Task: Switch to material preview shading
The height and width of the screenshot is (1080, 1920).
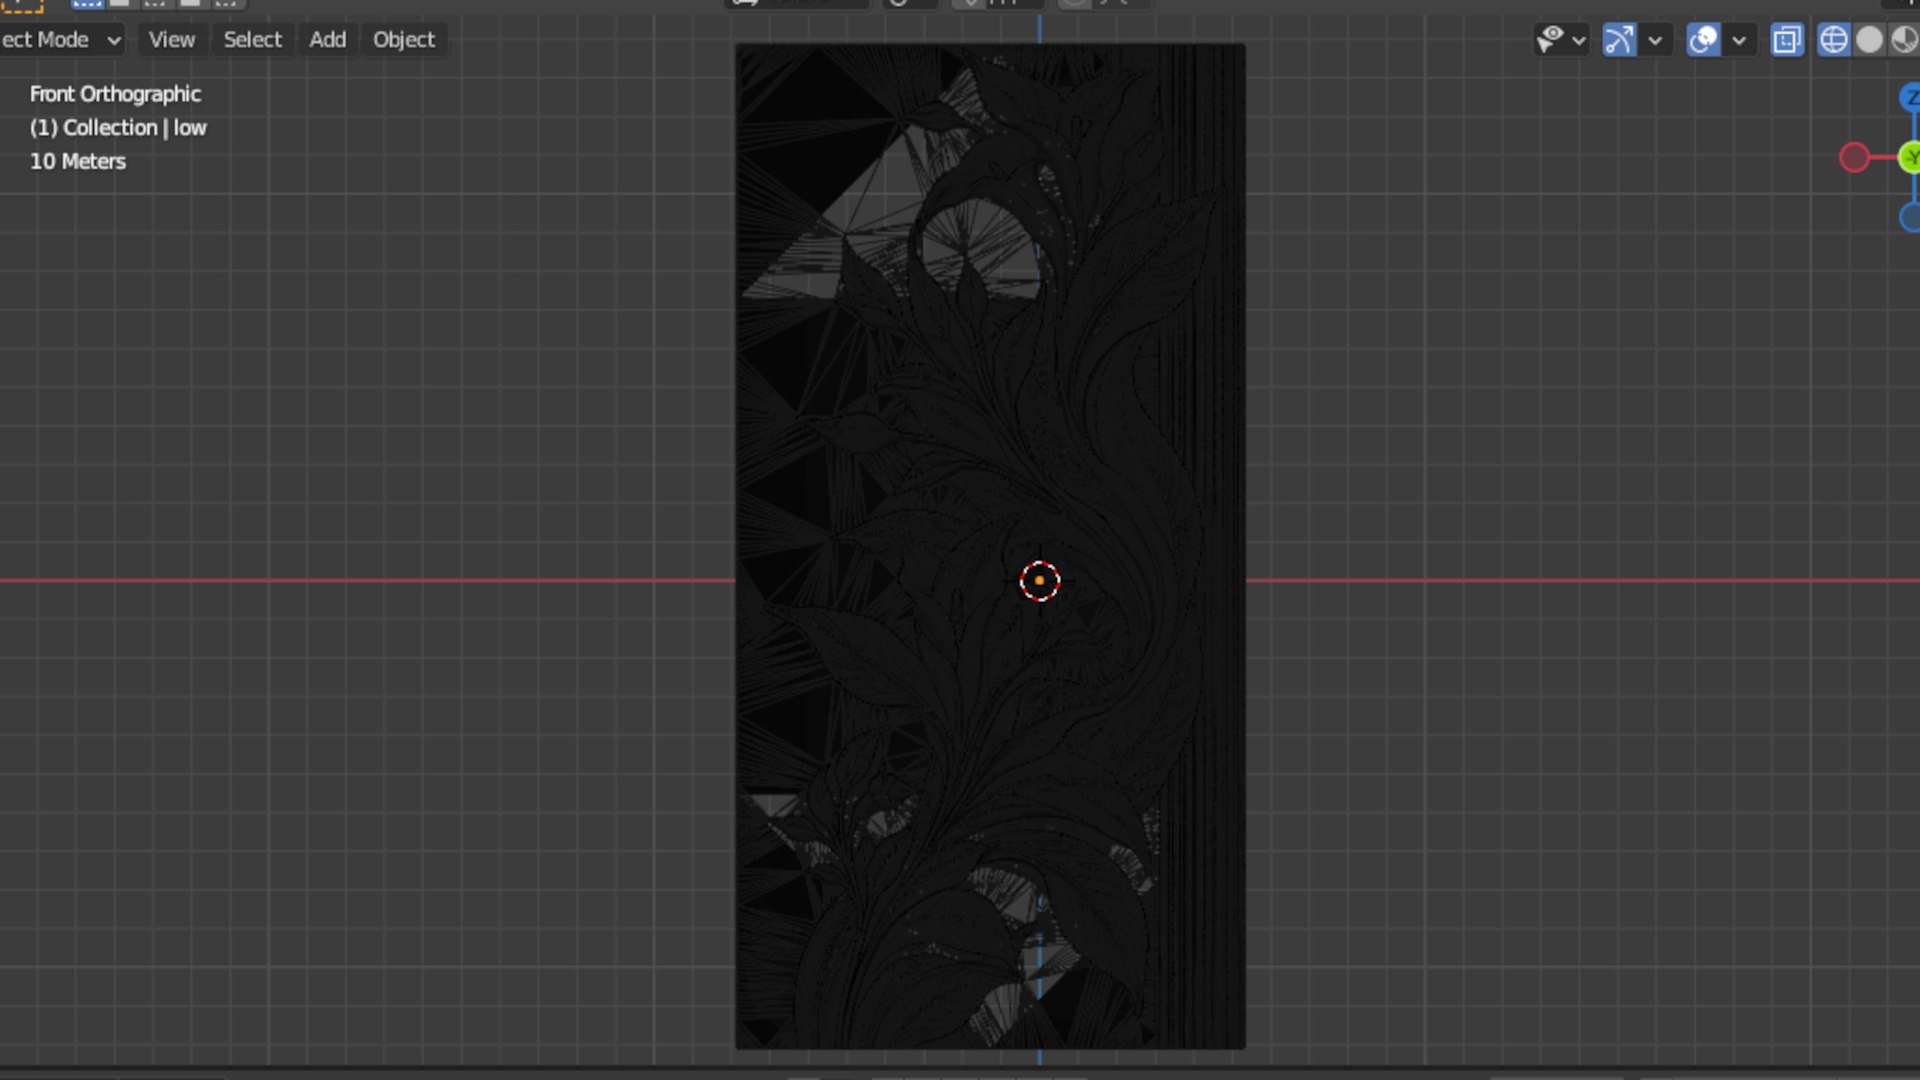Action: 1904,40
